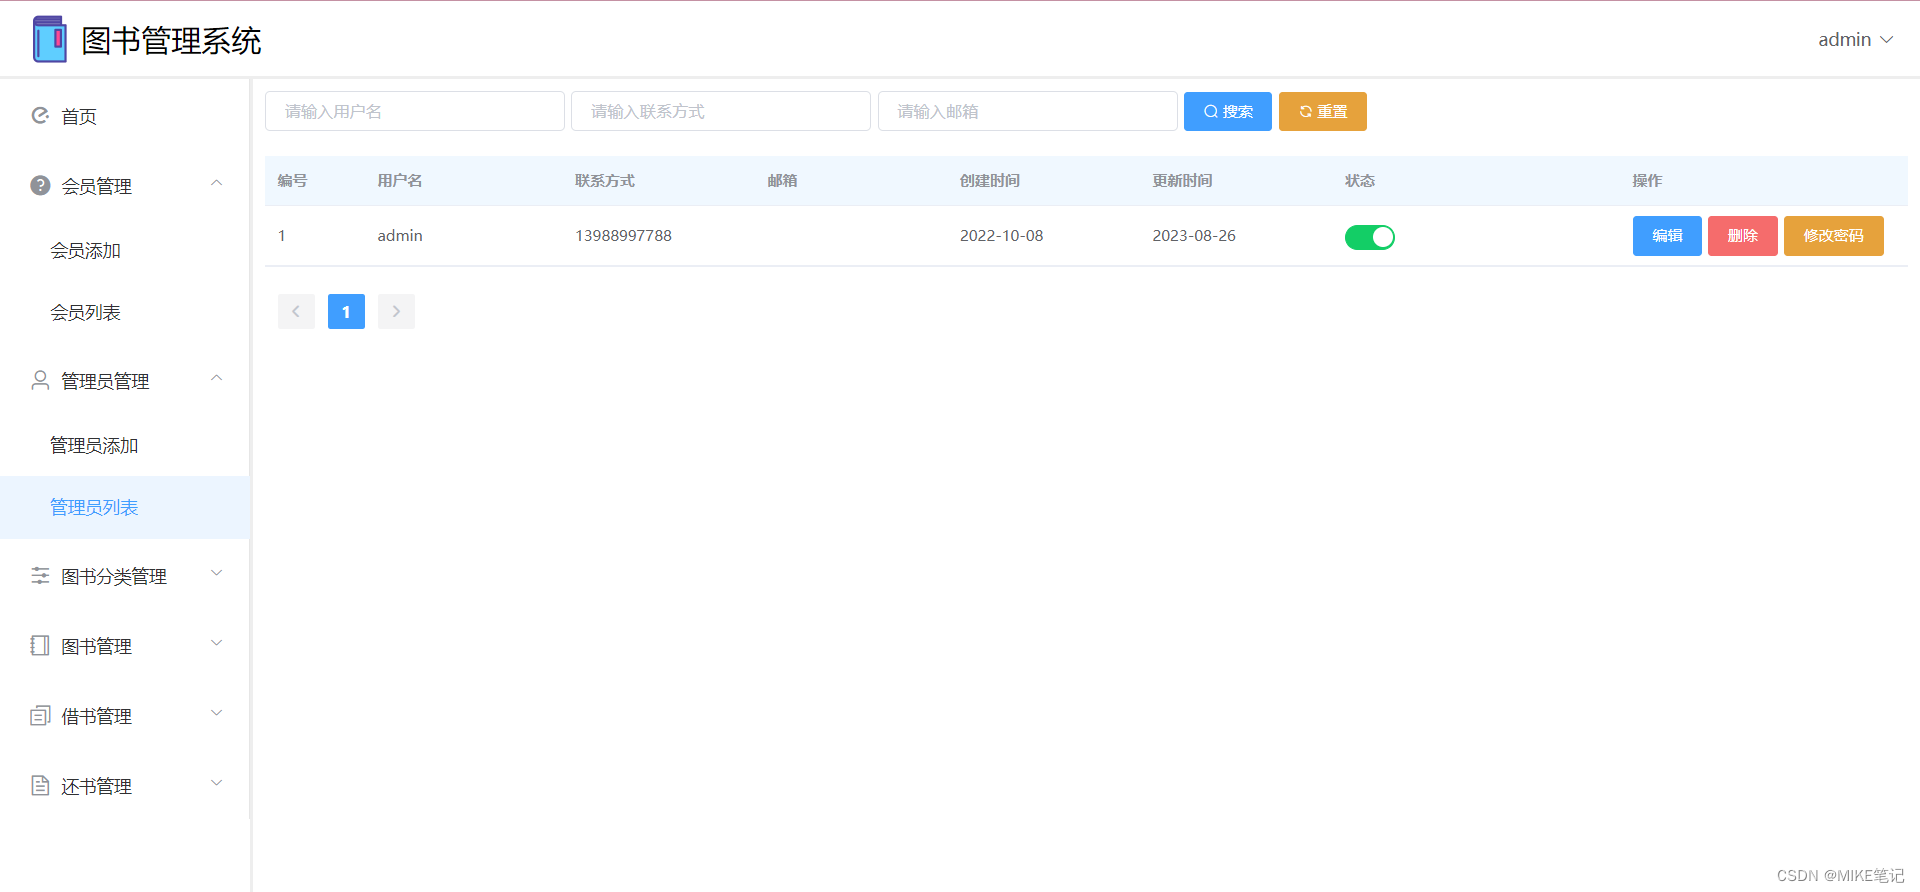Click the 删除 delete button
The width and height of the screenshot is (1920, 892).
[x=1742, y=236]
